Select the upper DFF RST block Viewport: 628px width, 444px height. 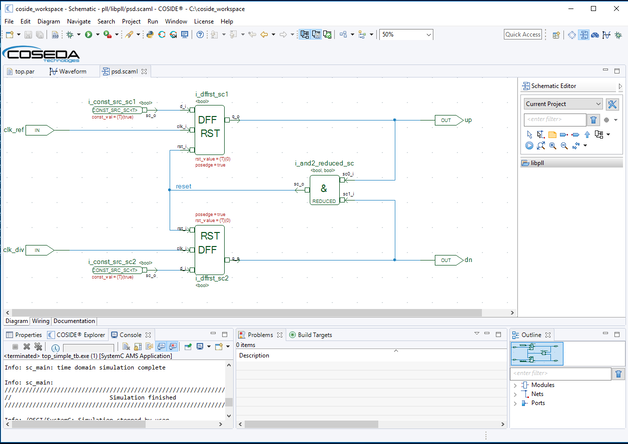[x=210, y=130]
